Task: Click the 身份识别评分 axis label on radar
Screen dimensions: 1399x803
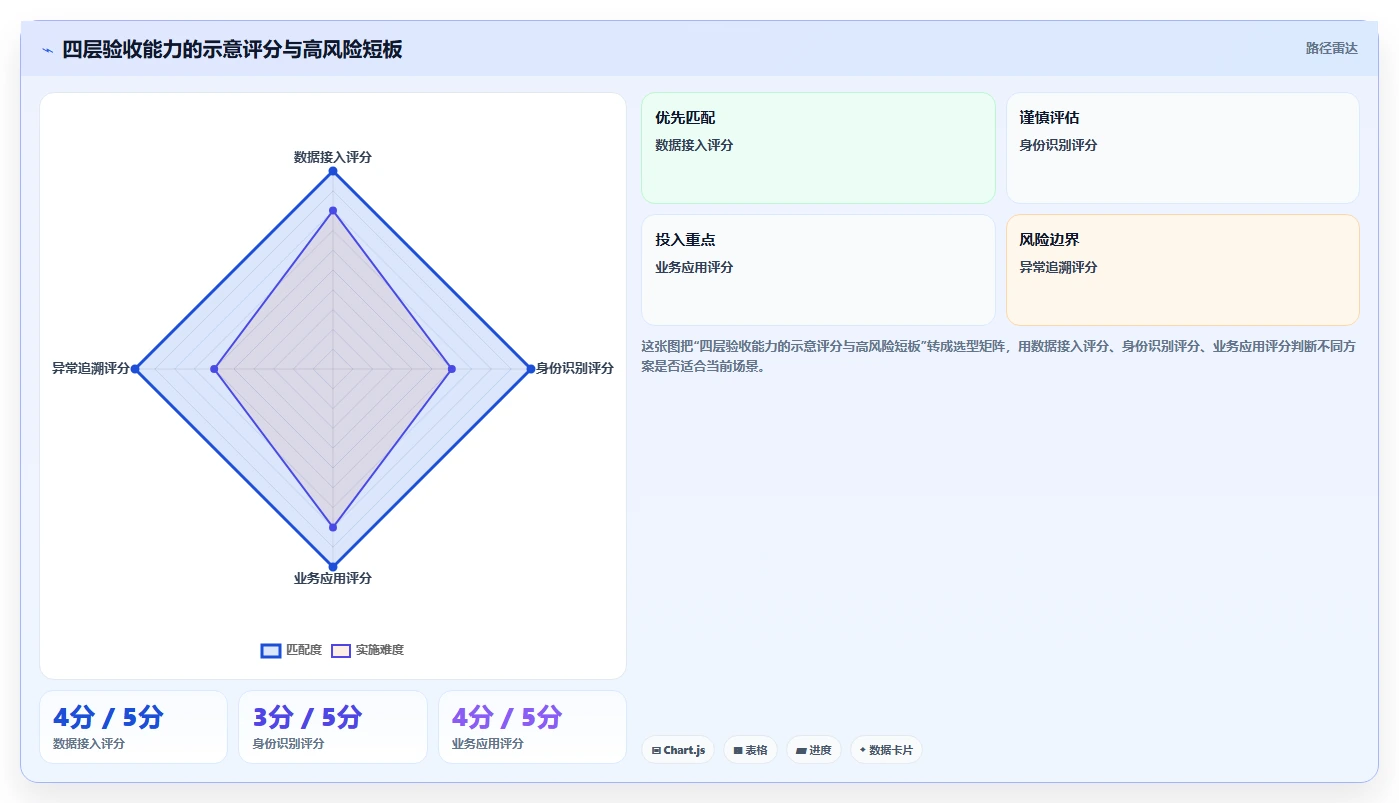Action: pos(575,368)
